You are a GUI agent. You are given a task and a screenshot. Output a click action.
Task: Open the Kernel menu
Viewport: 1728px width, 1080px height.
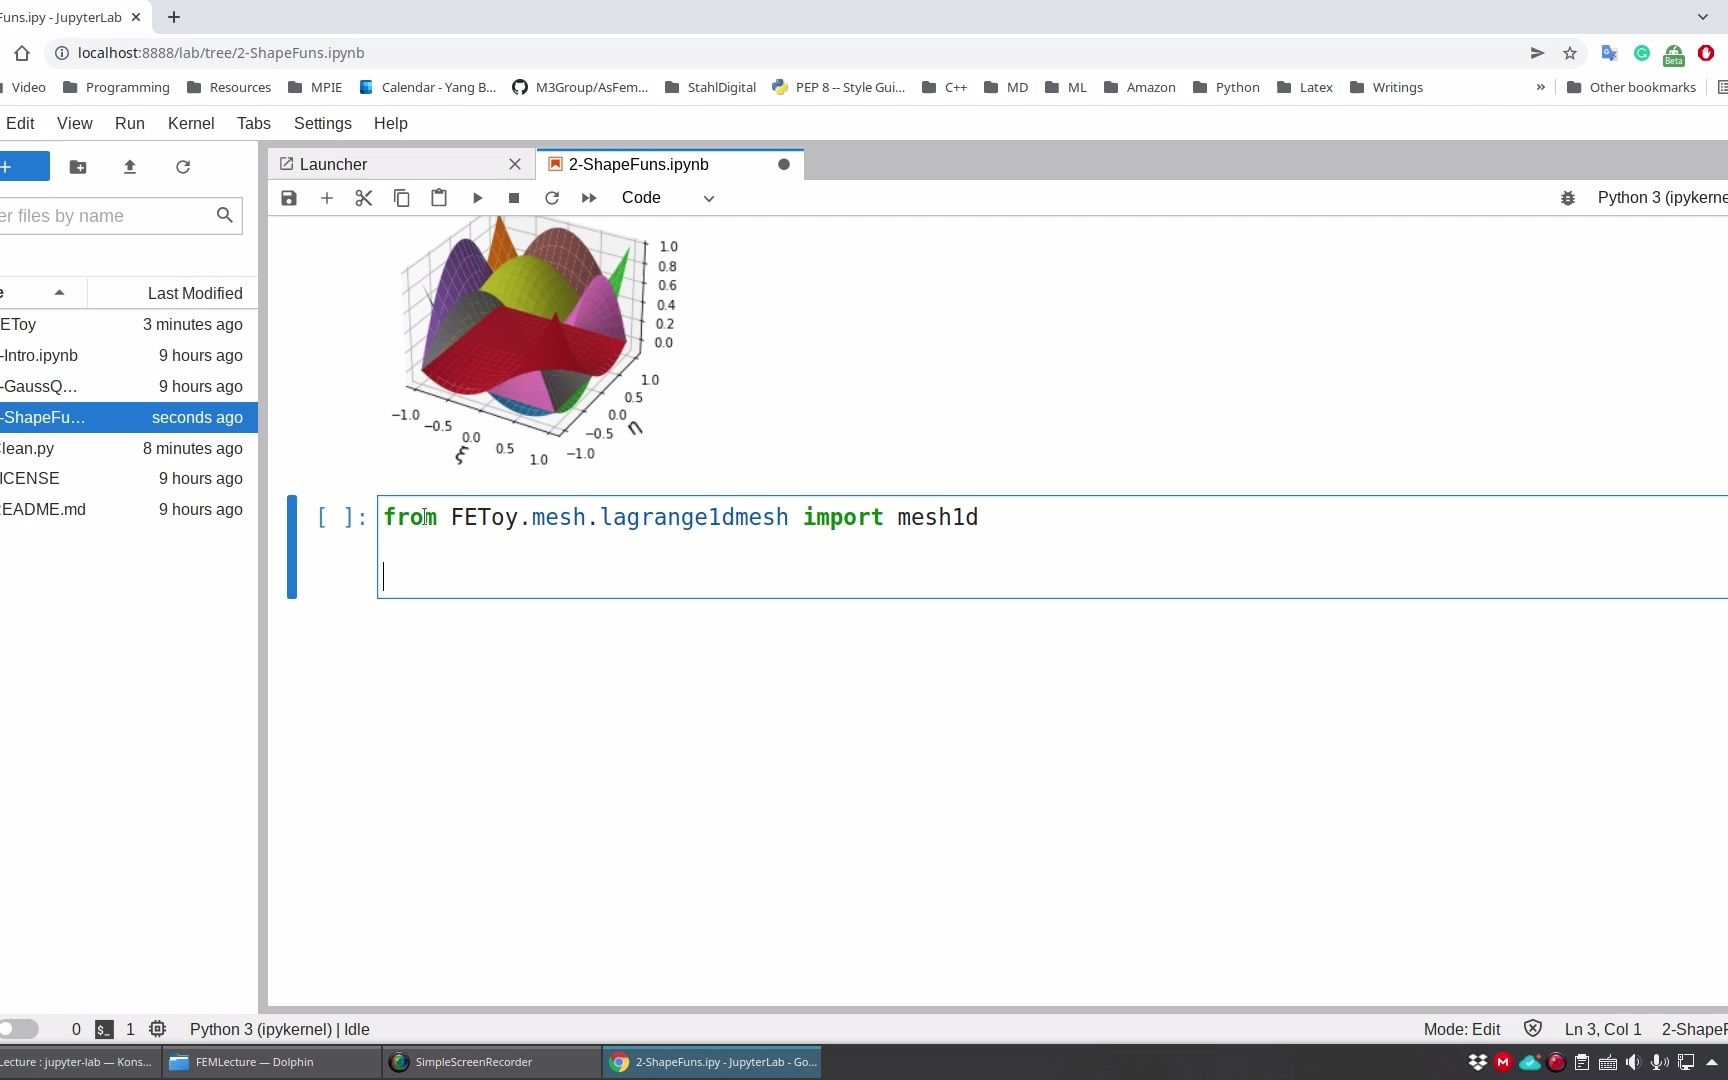[191, 123]
